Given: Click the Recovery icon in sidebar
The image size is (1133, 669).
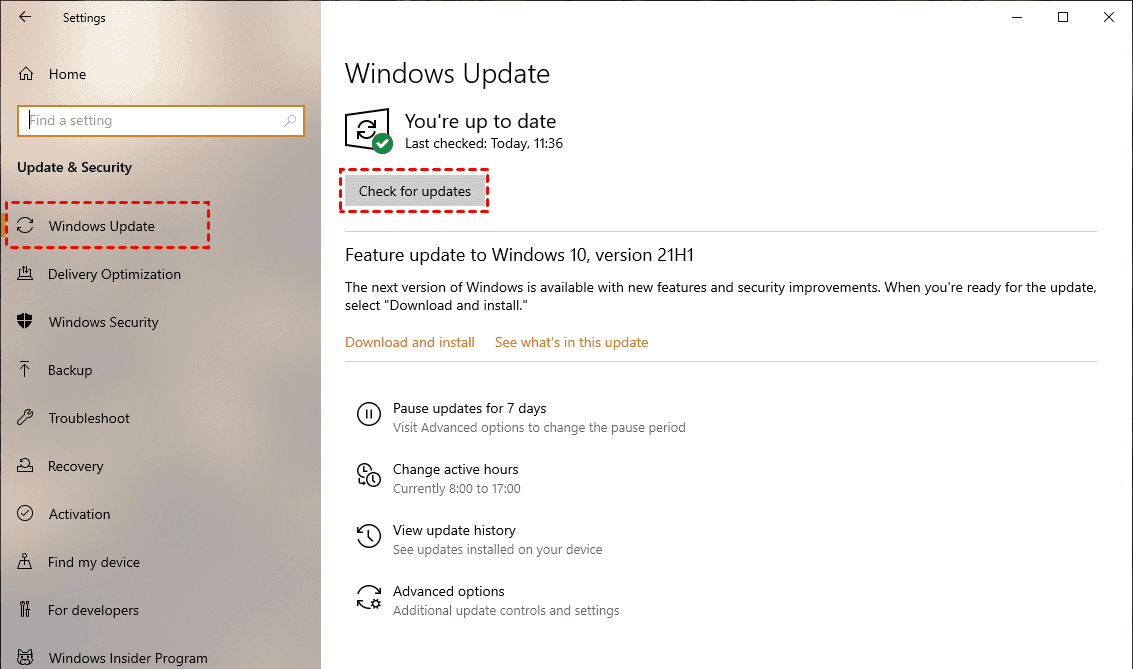Looking at the screenshot, I should point(26,466).
